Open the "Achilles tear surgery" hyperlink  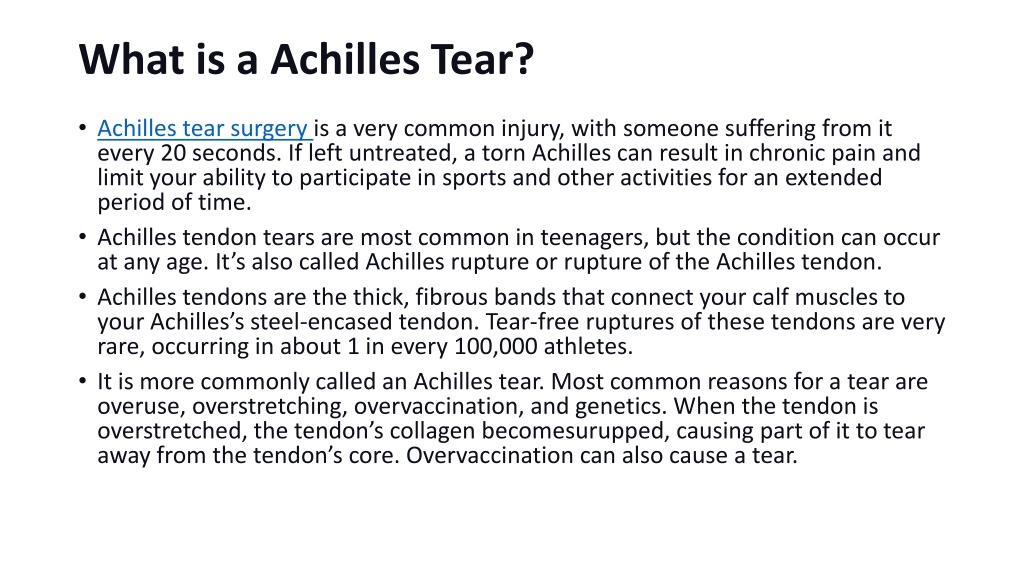point(202,129)
